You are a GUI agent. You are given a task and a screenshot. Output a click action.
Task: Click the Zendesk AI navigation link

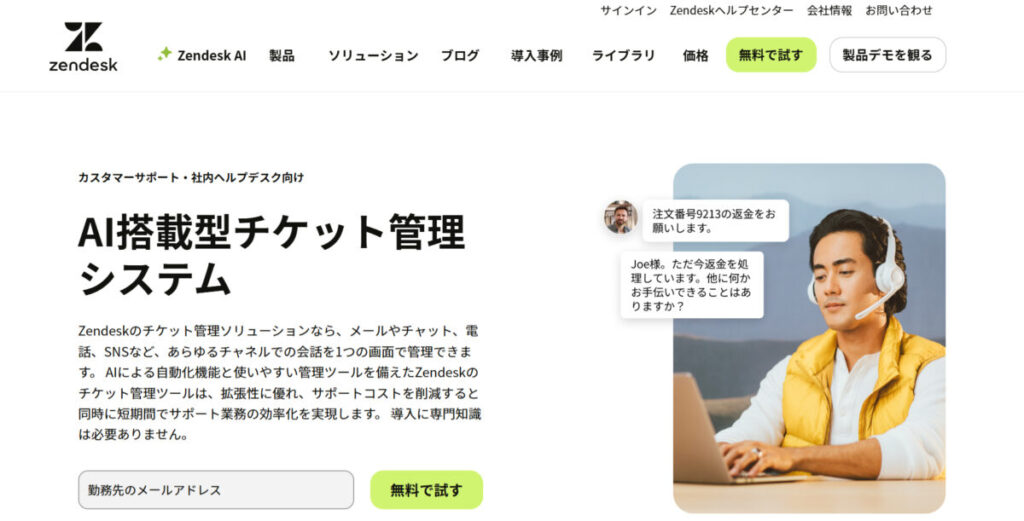(212, 55)
